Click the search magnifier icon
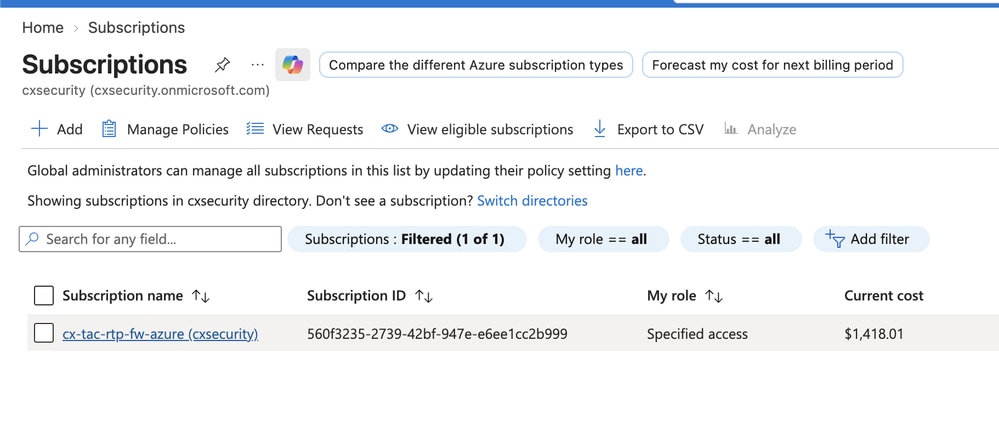999x443 pixels. 32,239
